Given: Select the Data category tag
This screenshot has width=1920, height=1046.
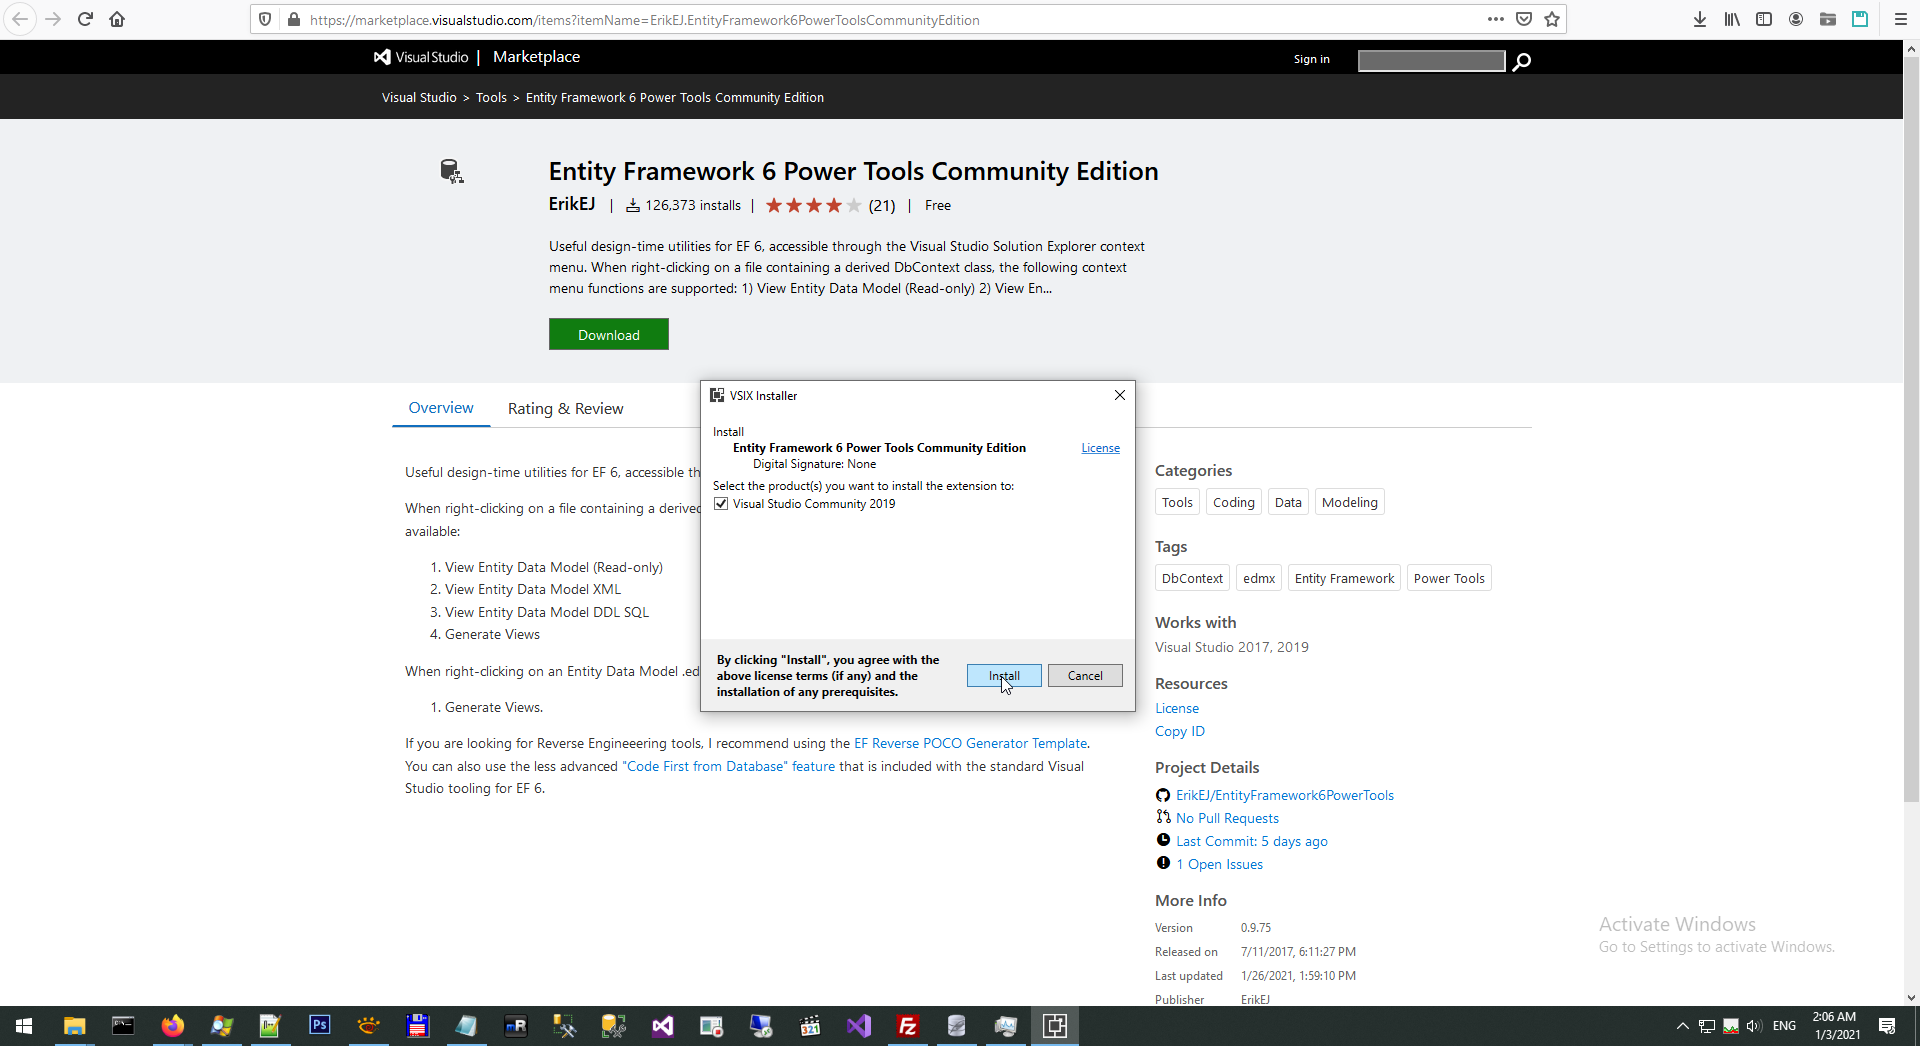Looking at the screenshot, I should coord(1288,502).
